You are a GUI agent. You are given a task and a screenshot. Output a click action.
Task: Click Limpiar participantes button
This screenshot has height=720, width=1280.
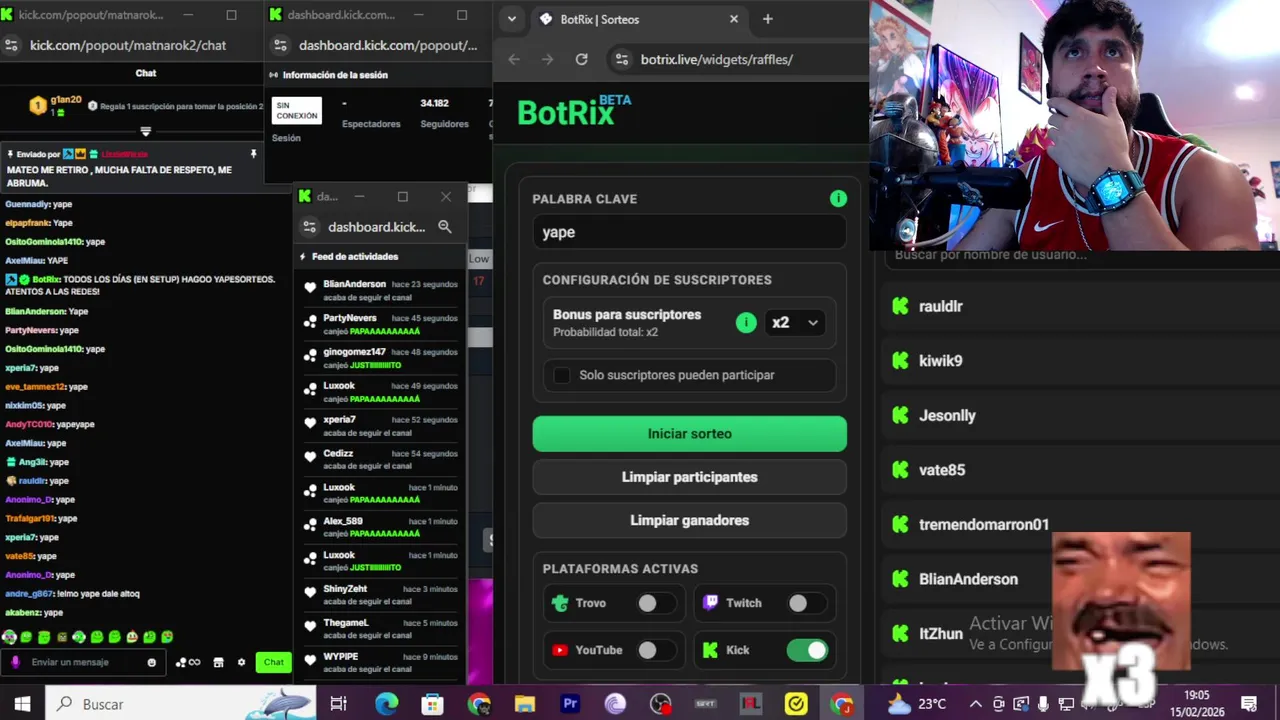pos(689,477)
